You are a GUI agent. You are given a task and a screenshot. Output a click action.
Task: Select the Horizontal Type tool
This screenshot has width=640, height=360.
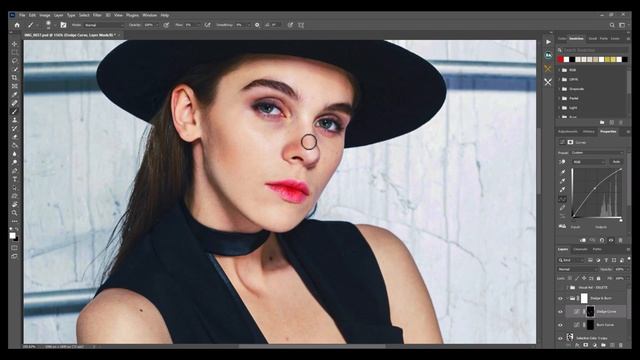pos(15,179)
